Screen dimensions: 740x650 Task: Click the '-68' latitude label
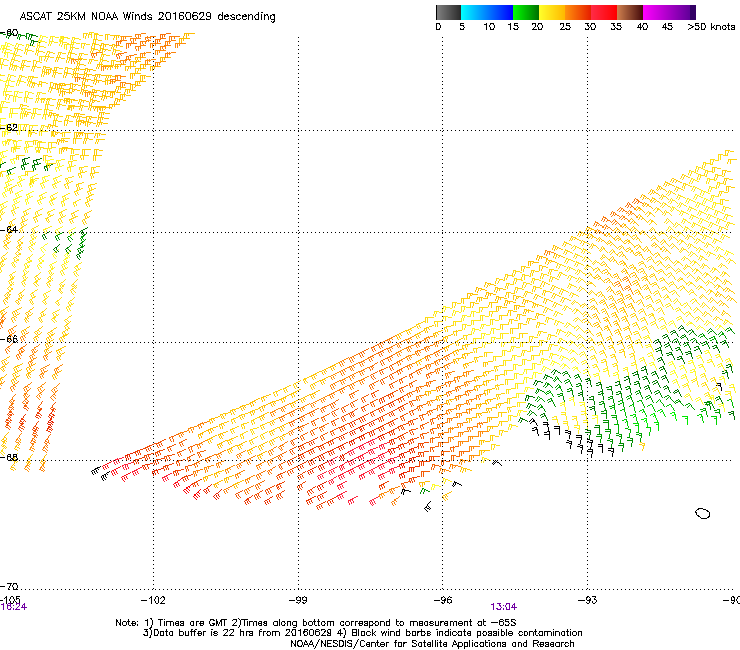[x=9, y=458]
